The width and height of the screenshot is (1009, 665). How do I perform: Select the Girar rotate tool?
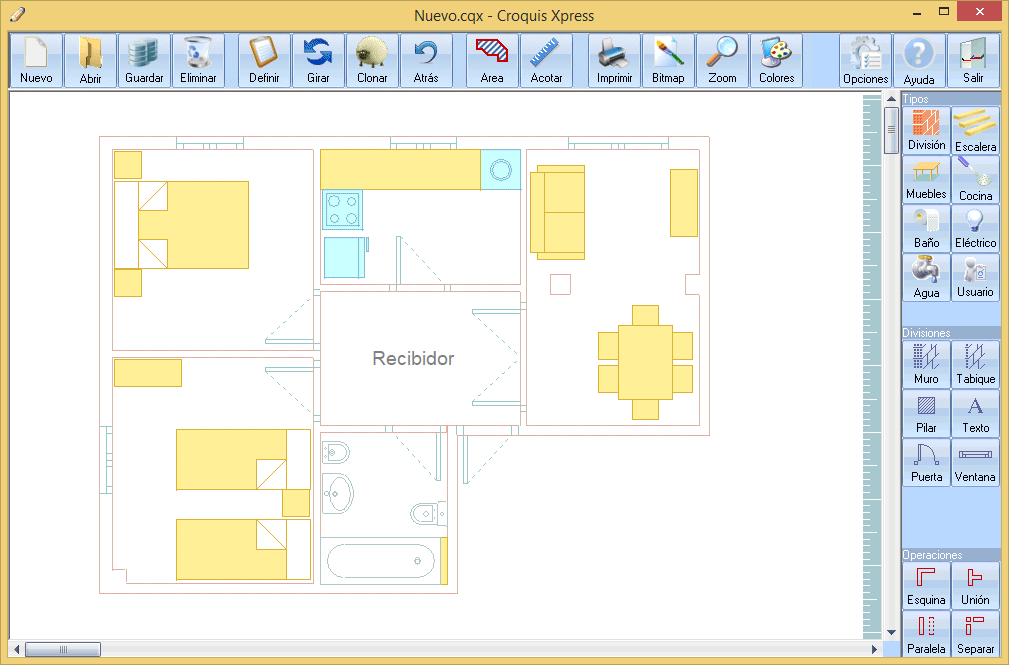(318, 60)
